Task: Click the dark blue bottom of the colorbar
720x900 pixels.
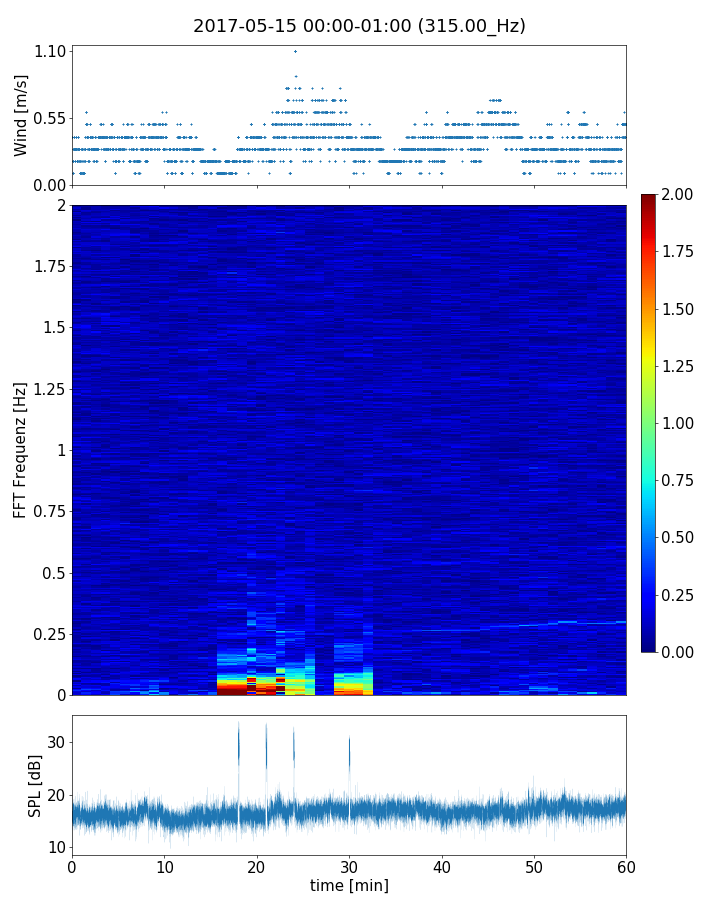Action: pyautogui.click(x=650, y=645)
